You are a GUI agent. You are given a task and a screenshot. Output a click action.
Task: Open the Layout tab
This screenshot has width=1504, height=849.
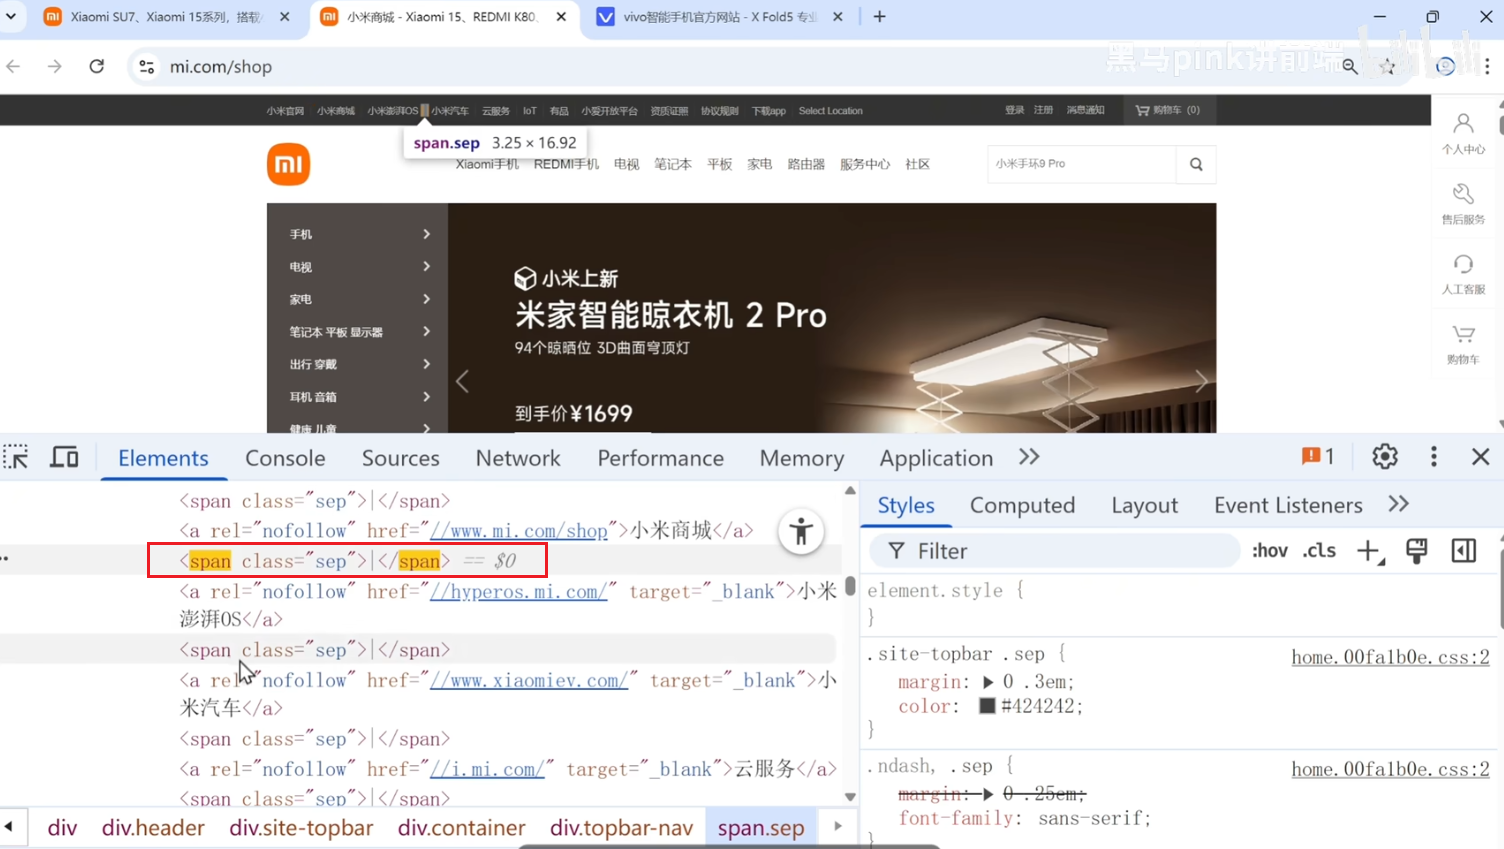point(1144,505)
